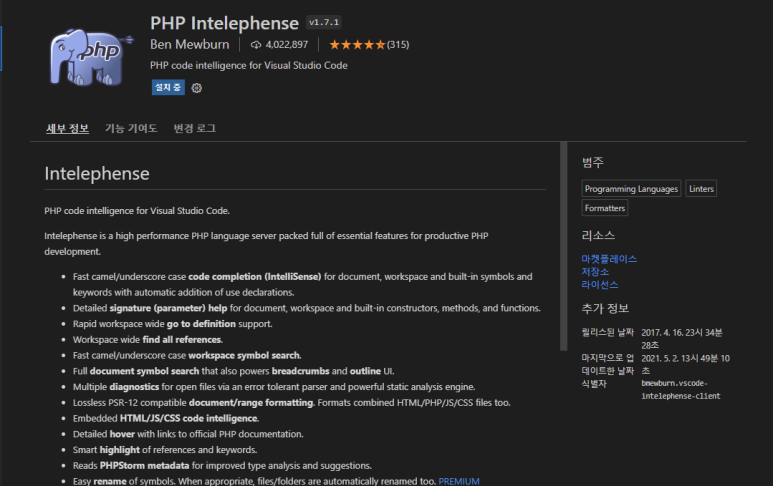Screen dimensions: 773x486
Task: Click the 'PHPStorm metadata' bullet
Action: (x=222, y=465)
